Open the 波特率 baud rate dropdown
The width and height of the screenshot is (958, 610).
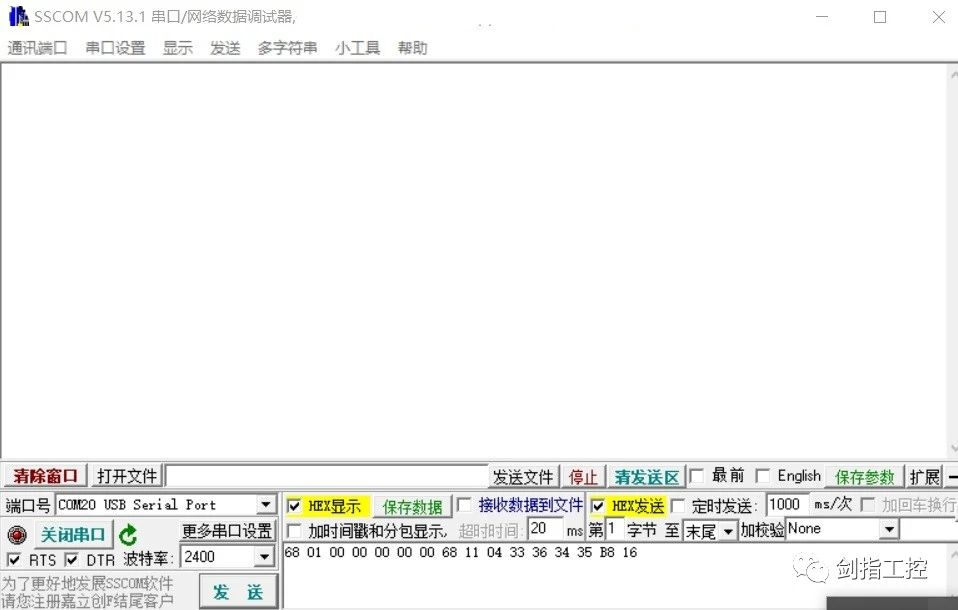tap(265, 555)
